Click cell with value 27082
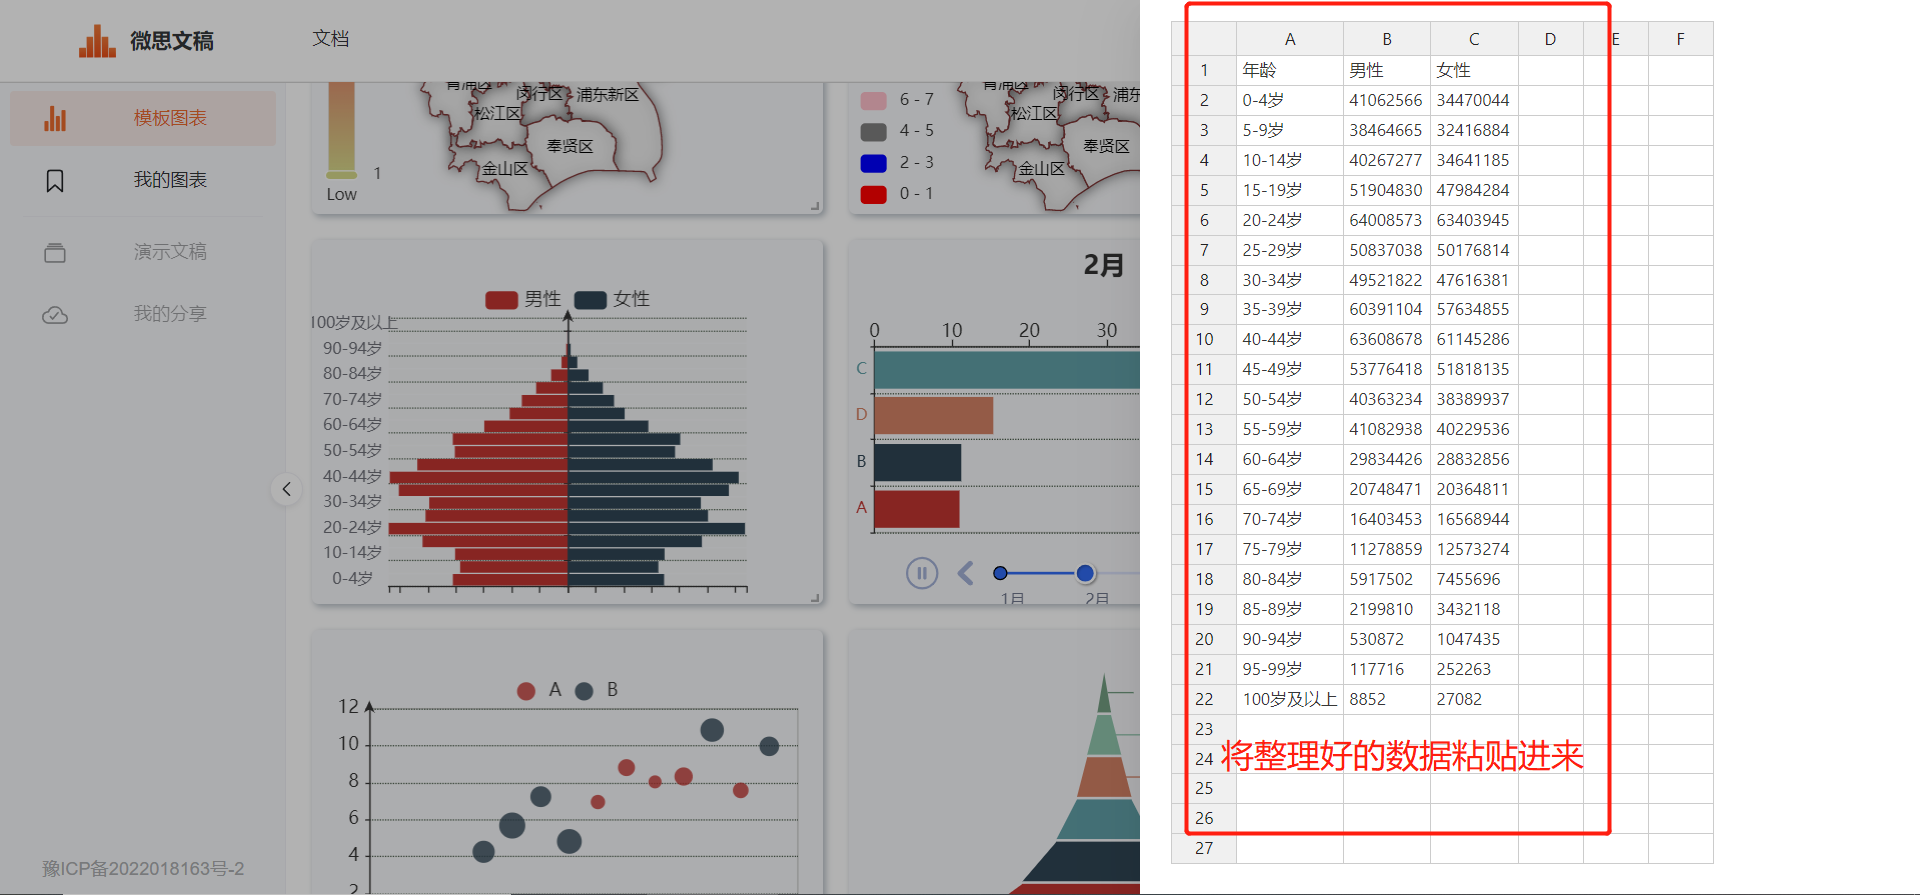The width and height of the screenshot is (1920, 895). (x=1474, y=699)
